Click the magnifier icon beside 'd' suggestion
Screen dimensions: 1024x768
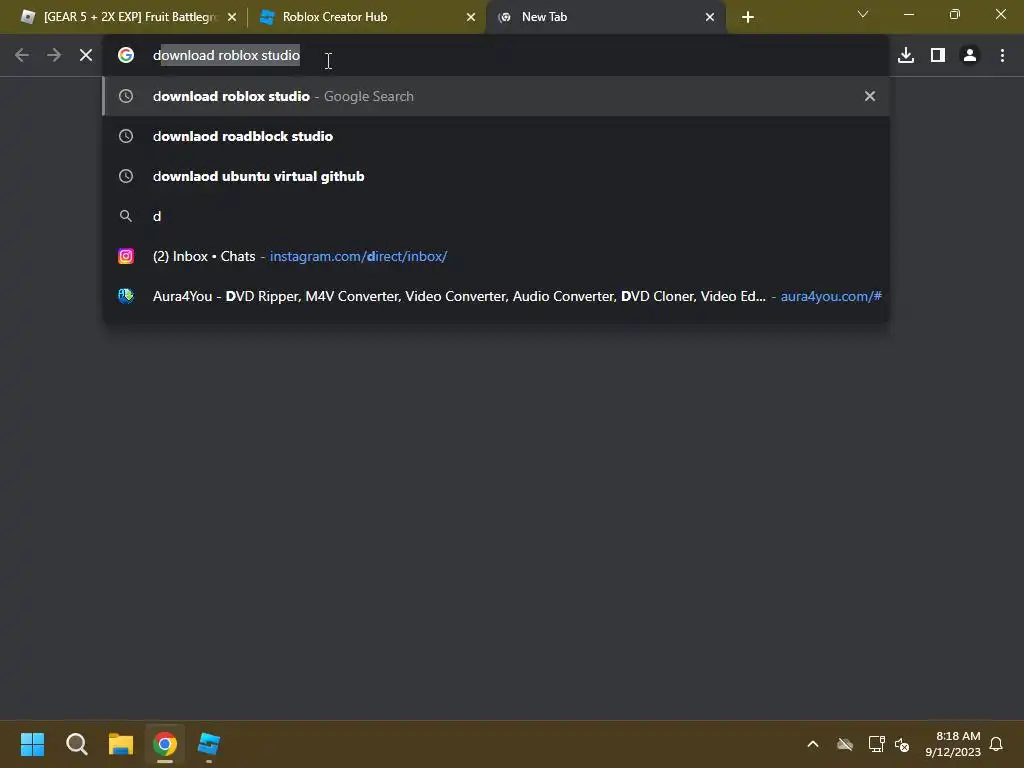tap(126, 216)
